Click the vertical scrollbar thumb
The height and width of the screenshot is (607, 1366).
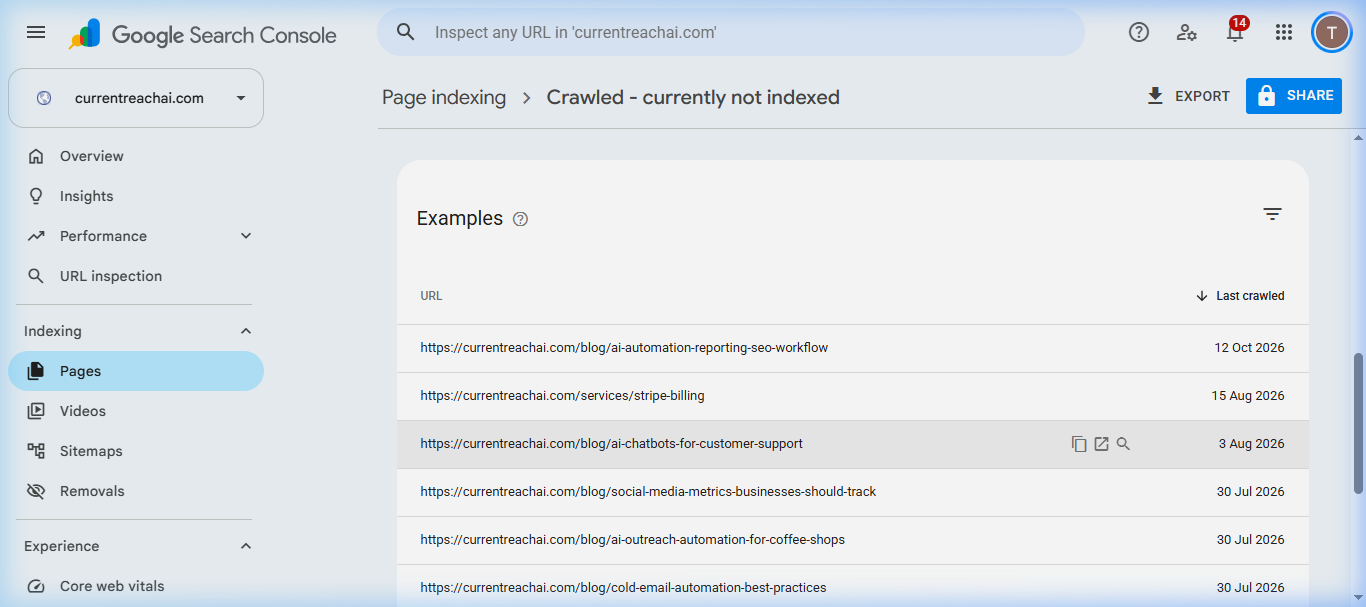click(x=1358, y=422)
